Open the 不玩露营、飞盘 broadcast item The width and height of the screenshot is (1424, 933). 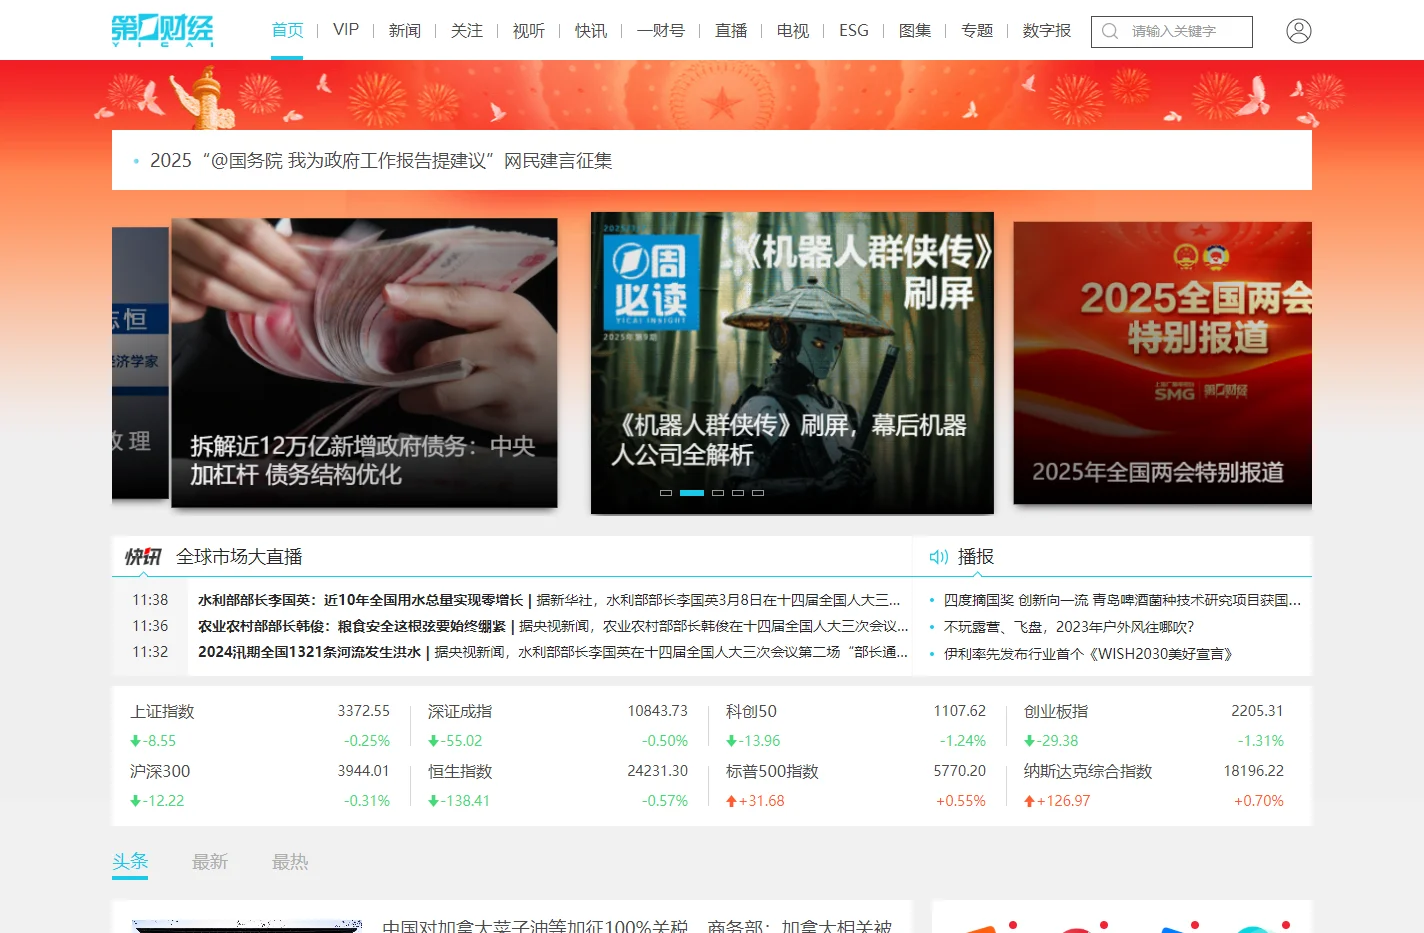[1069, 627]
